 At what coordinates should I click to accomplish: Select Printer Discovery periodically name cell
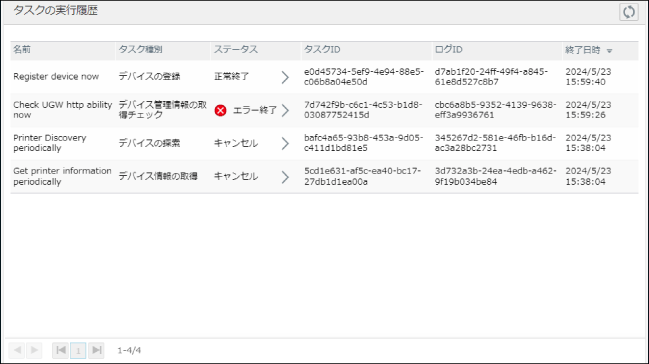[x=50, y=143]
